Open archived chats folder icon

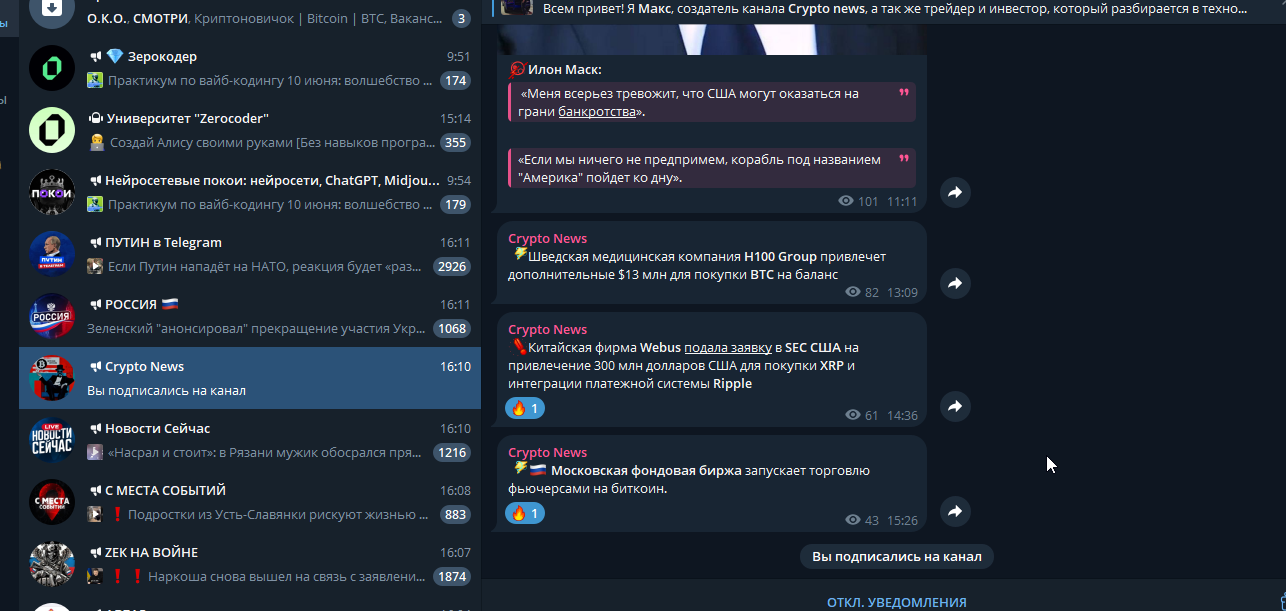coord(52,12)
